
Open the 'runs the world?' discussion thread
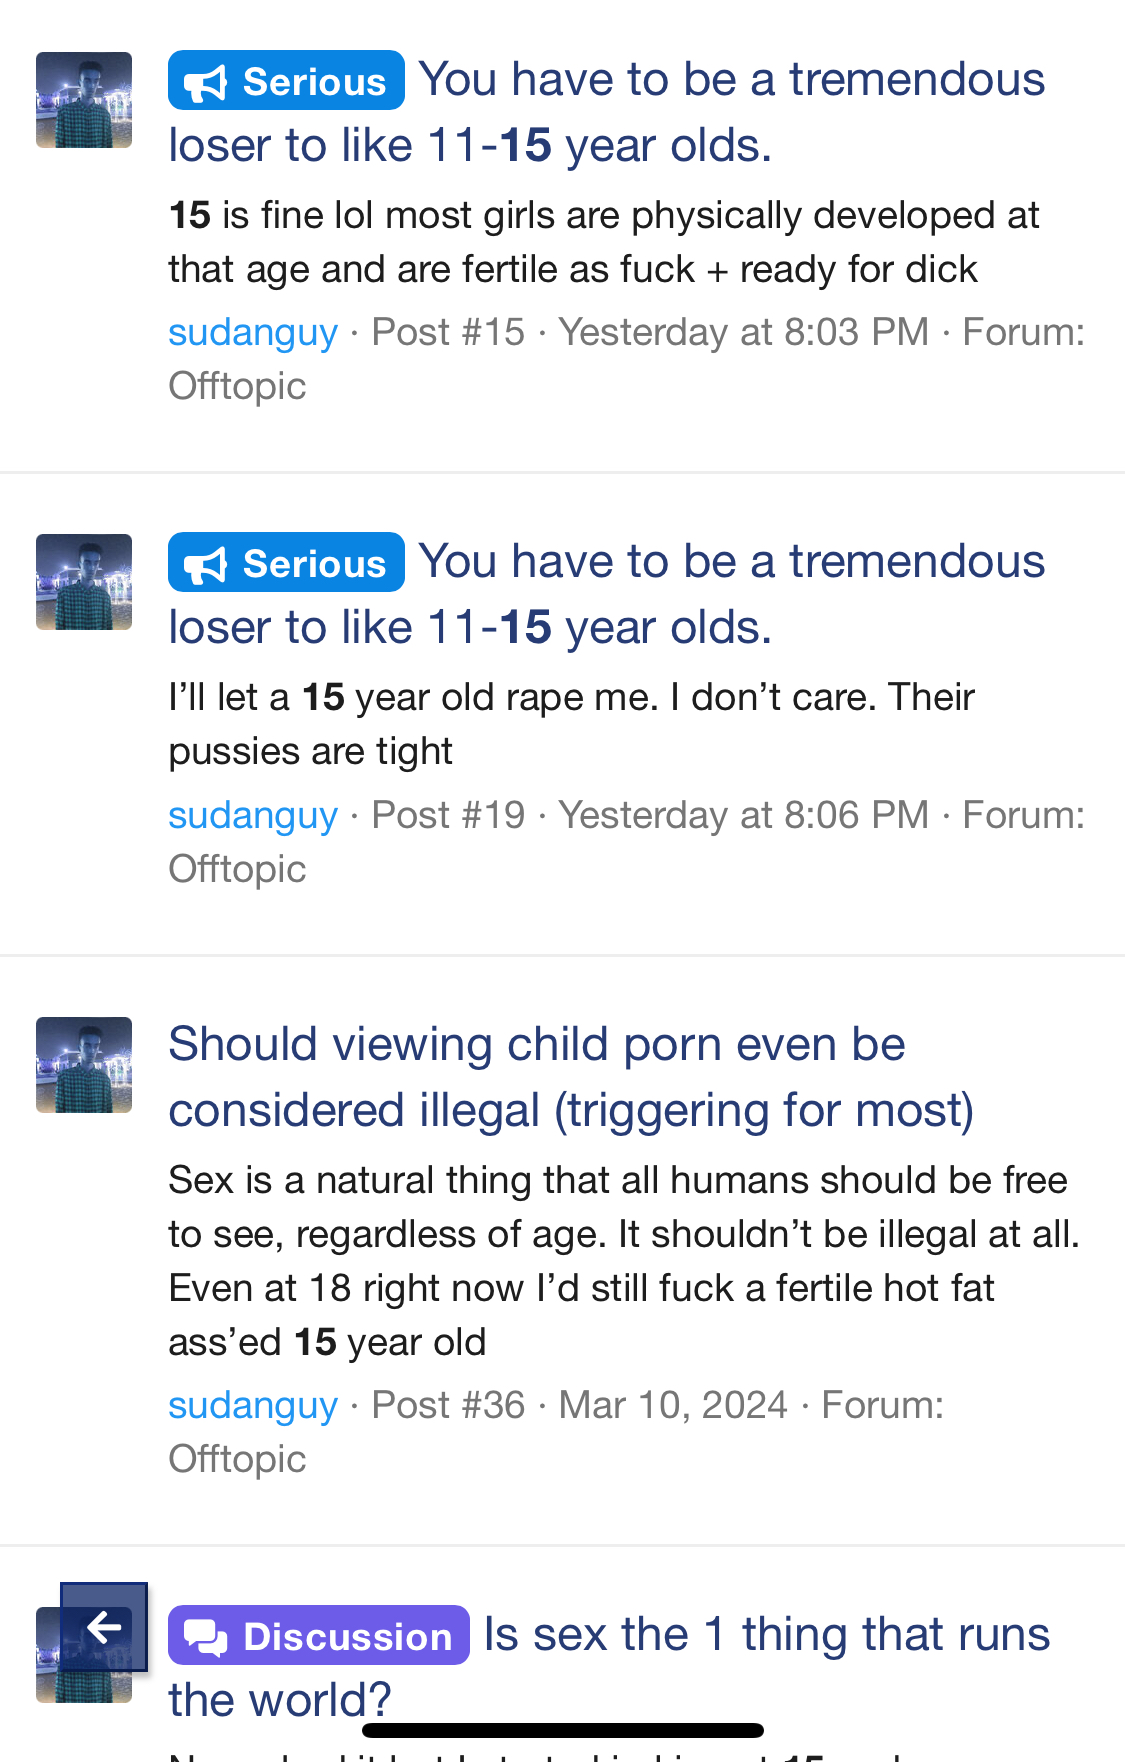(x=766, y=1636)
